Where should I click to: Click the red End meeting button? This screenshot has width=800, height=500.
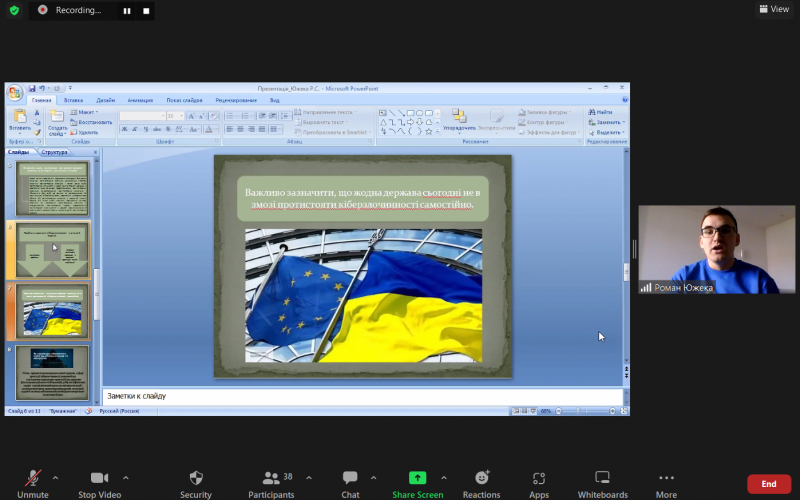click(x=769, y=484)
